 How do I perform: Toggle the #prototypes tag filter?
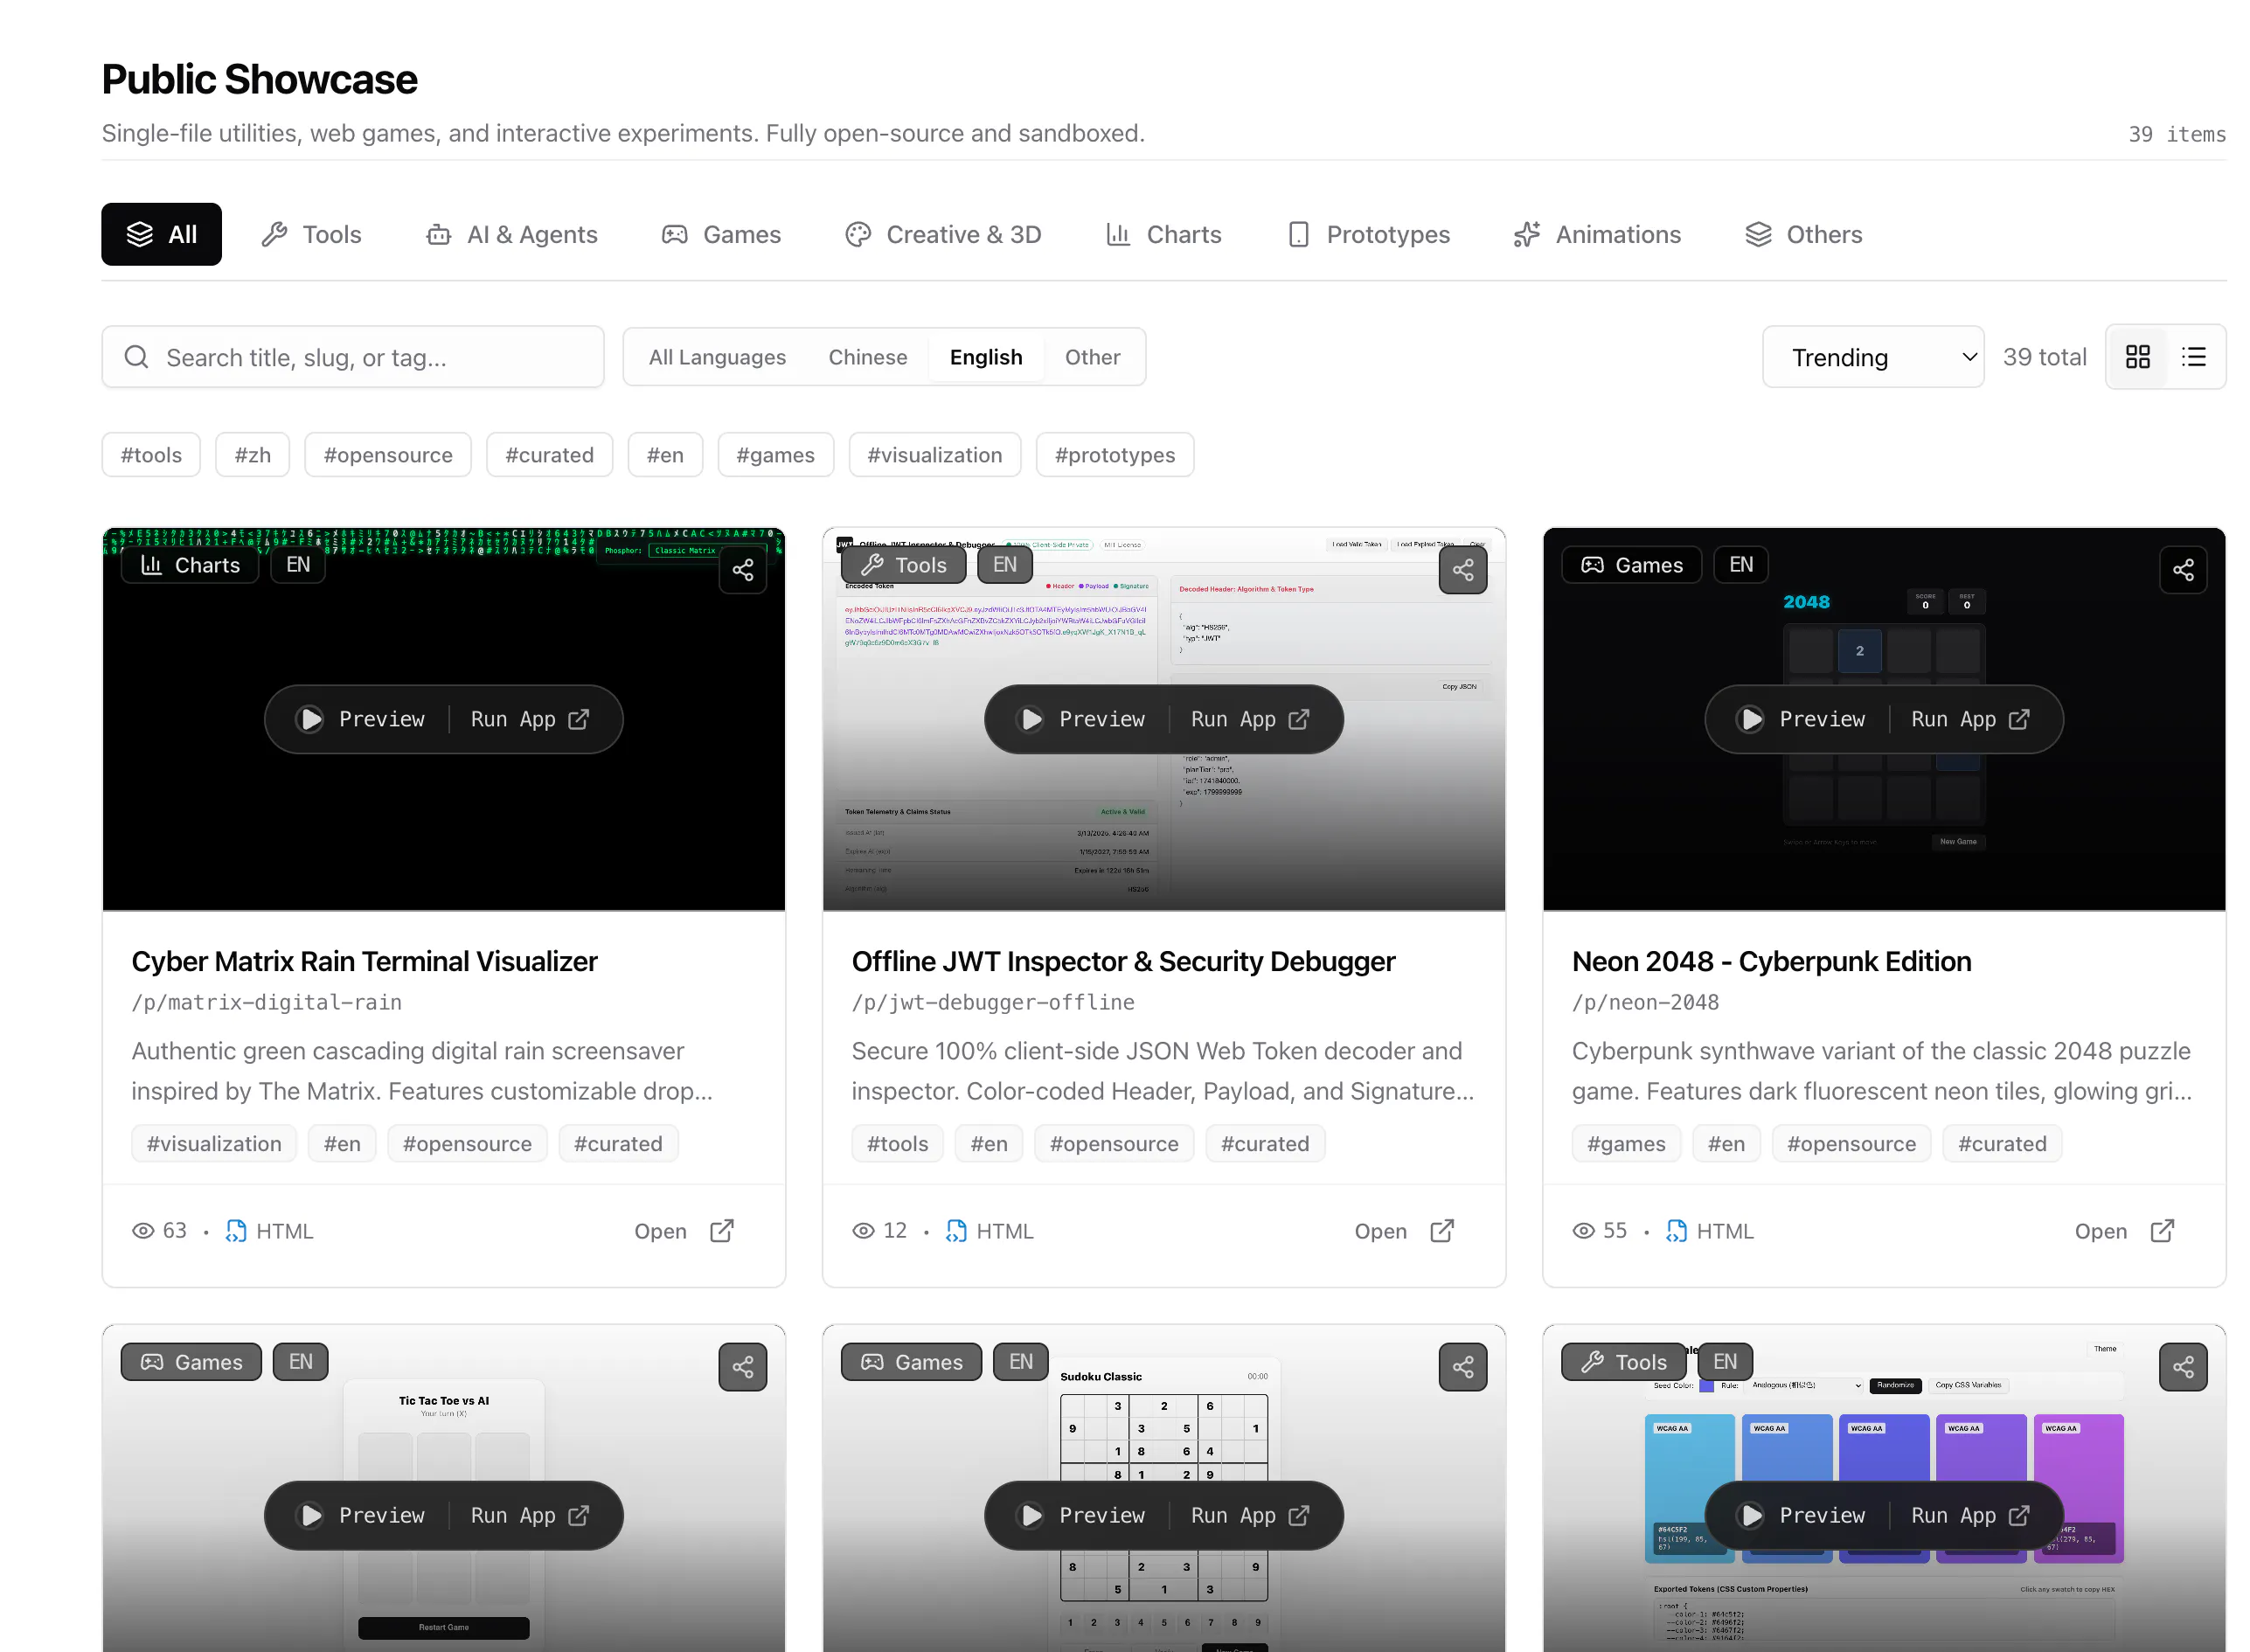tap(1114, 455)
